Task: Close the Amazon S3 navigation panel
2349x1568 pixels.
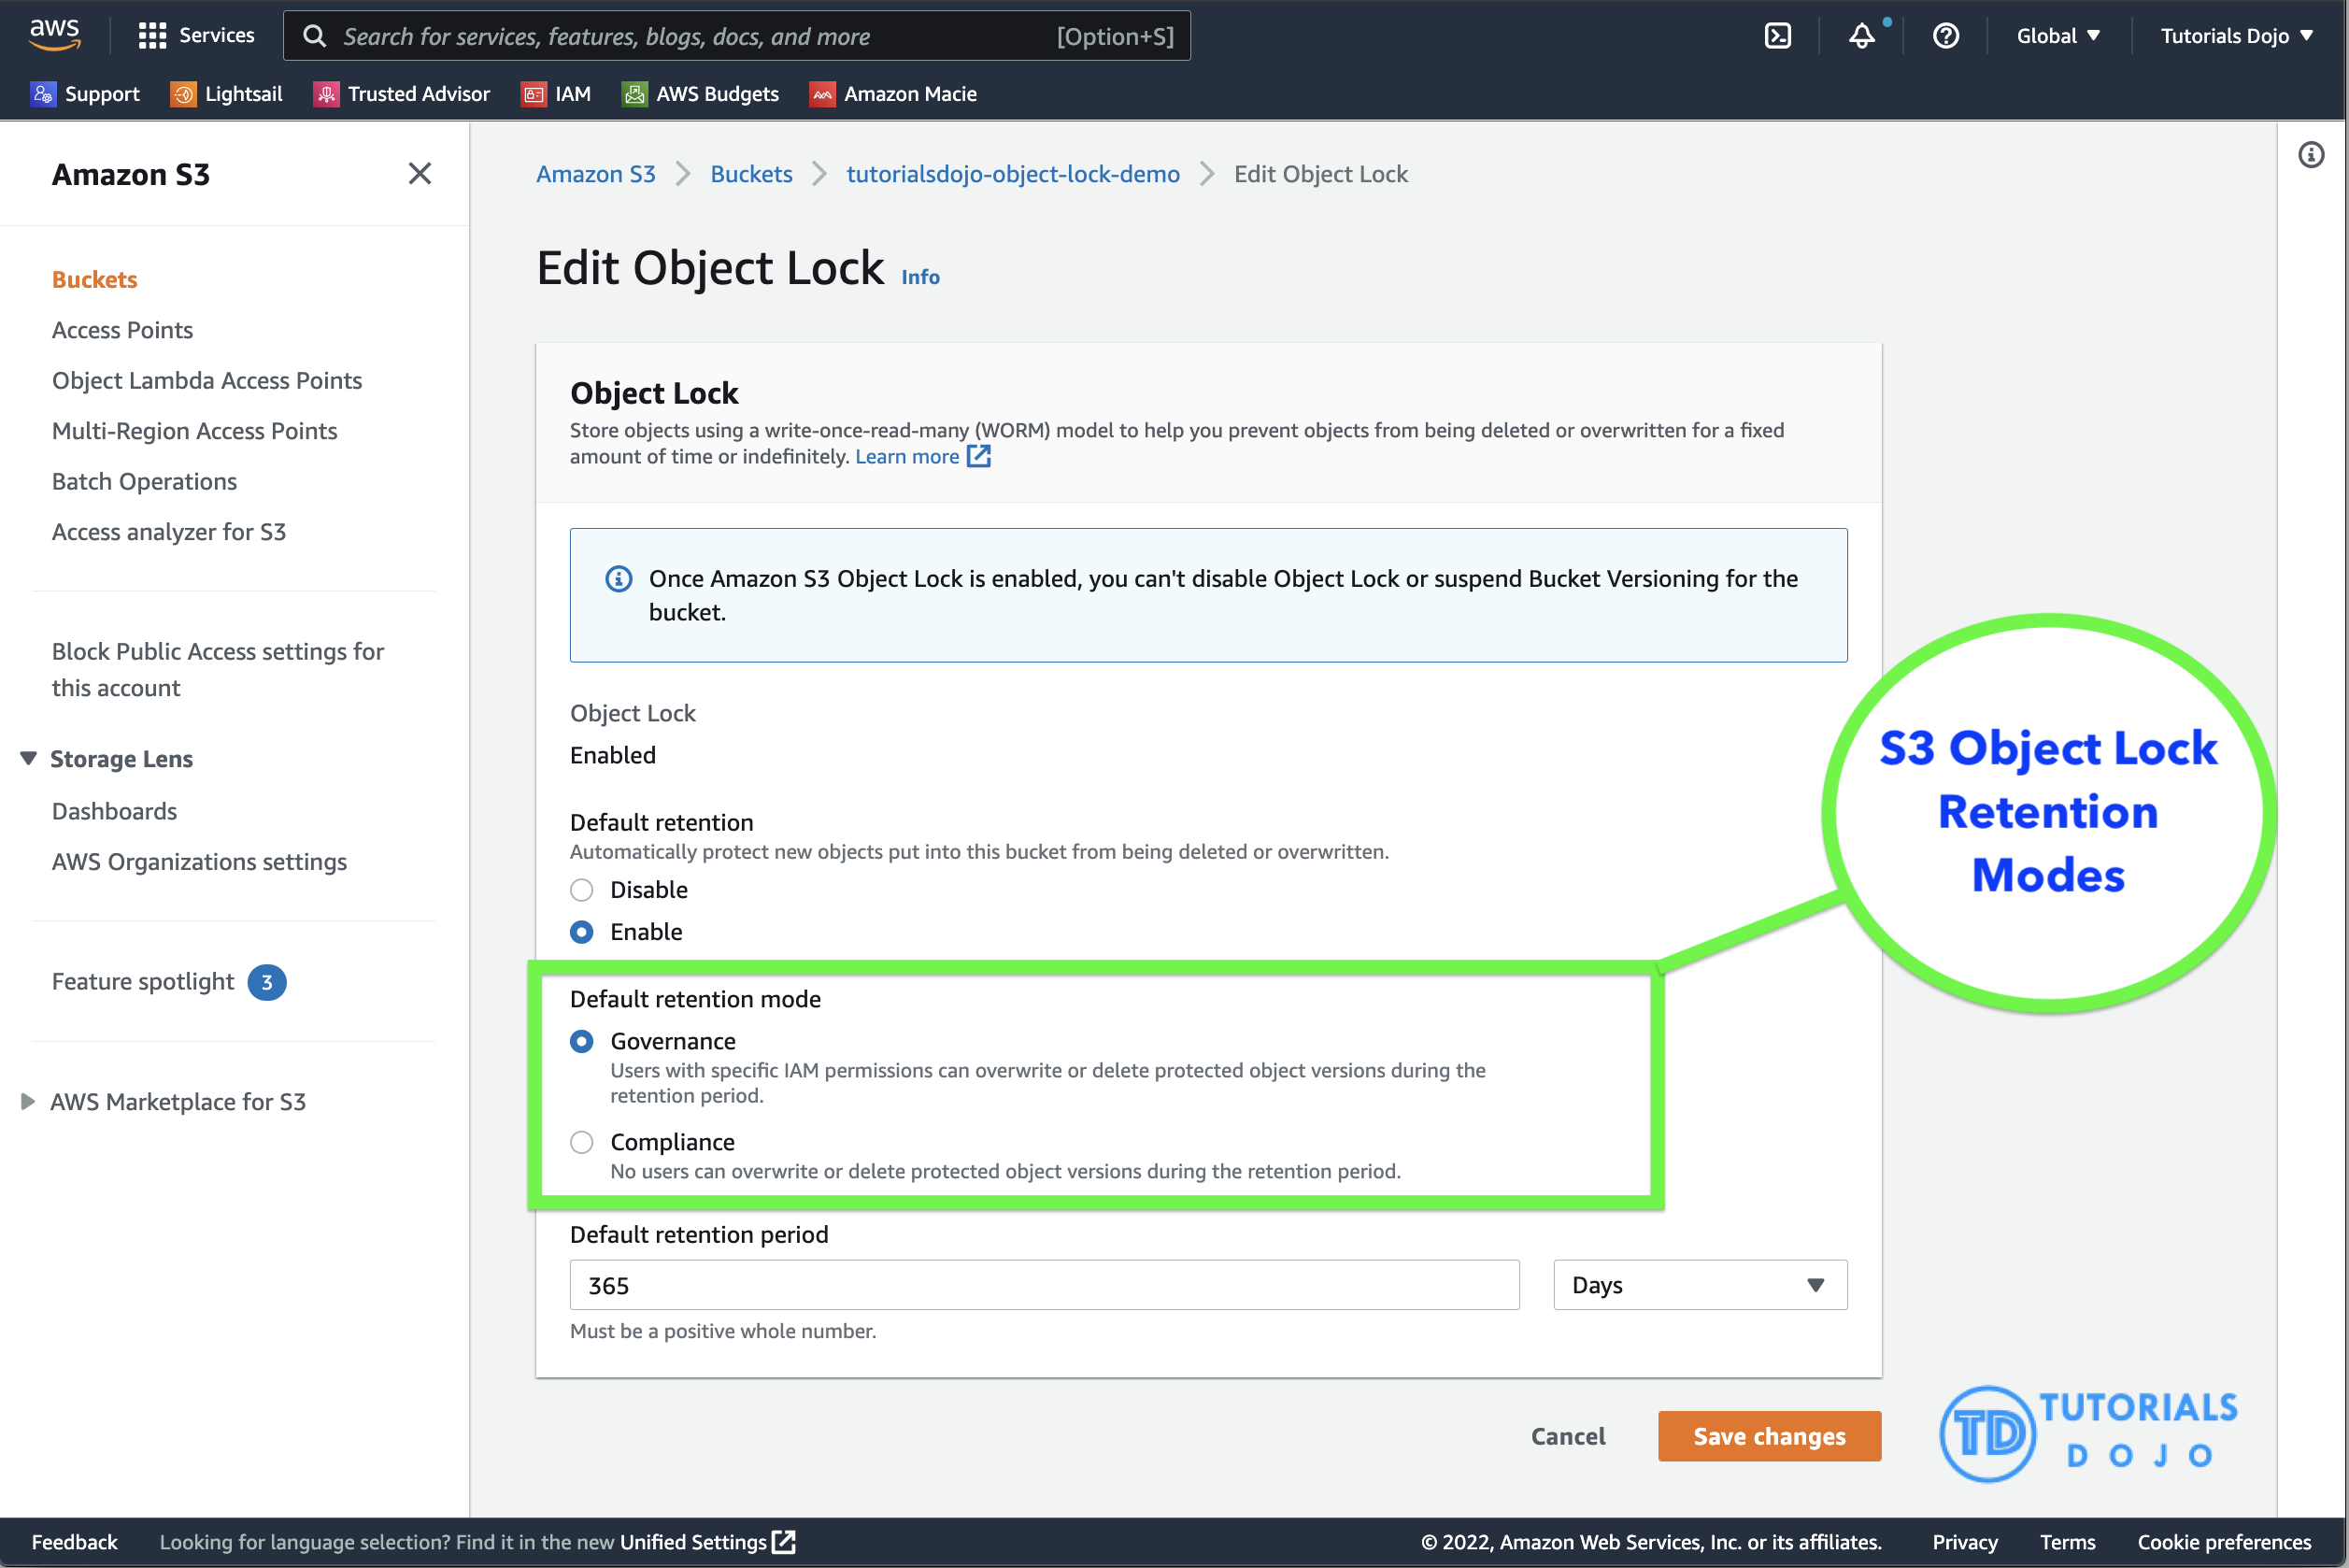Action: 420,174
